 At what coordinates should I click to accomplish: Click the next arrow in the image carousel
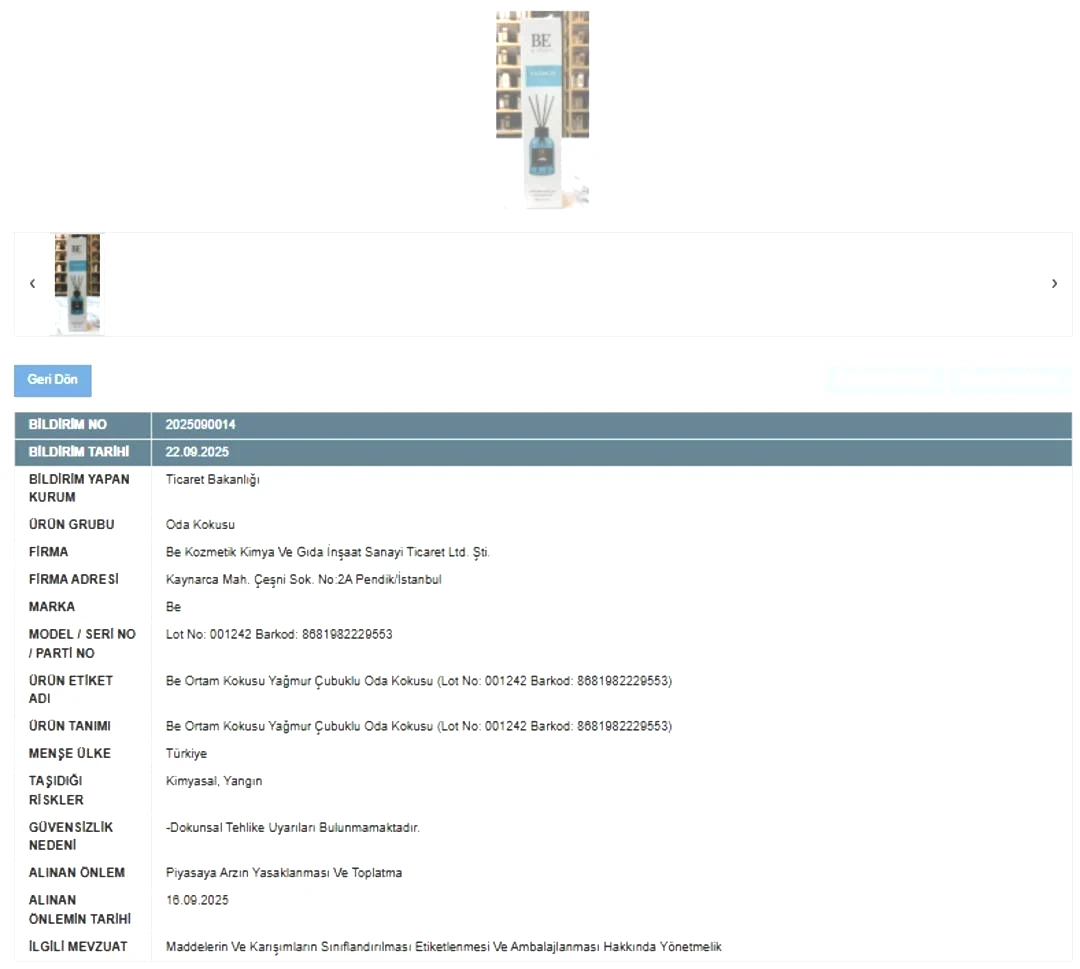[1055, 284]
